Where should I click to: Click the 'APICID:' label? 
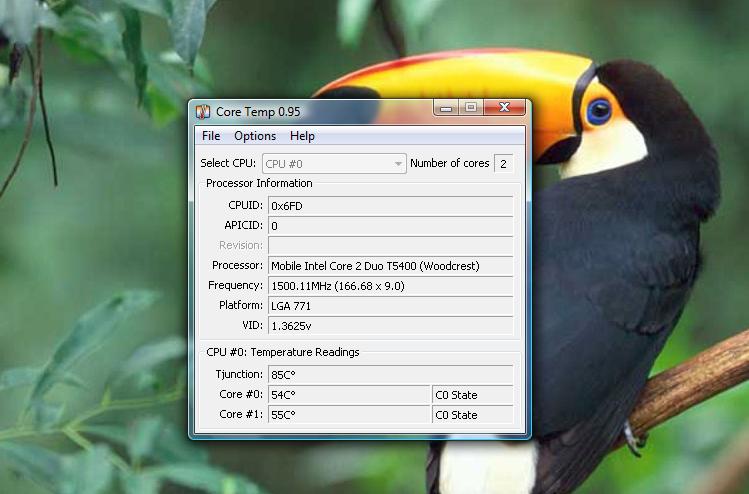point(244,225)
